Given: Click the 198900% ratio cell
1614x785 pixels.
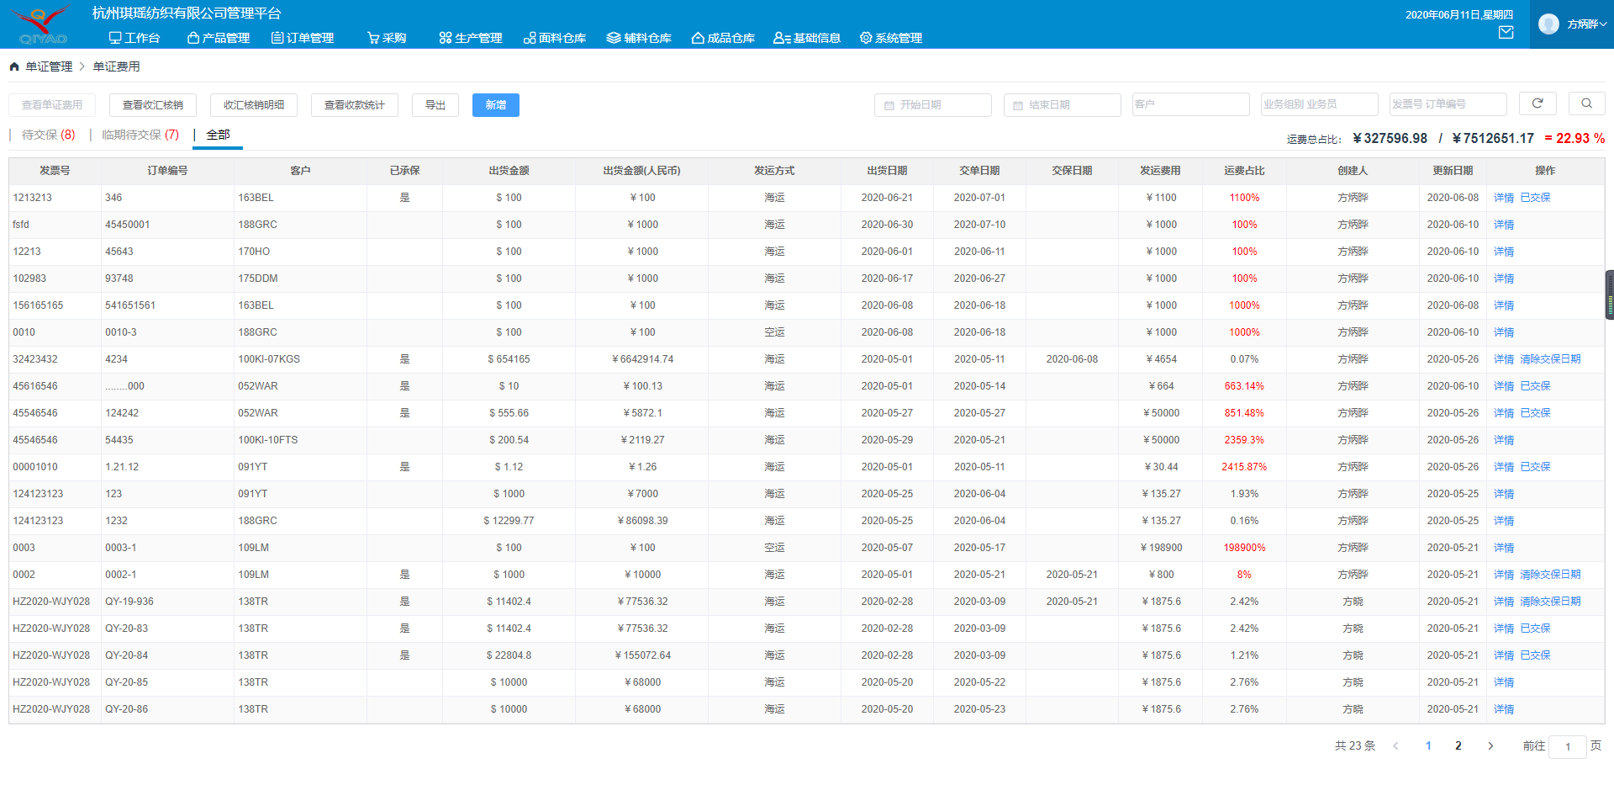Looking at the screenshot, I should tap(1244, 548).
